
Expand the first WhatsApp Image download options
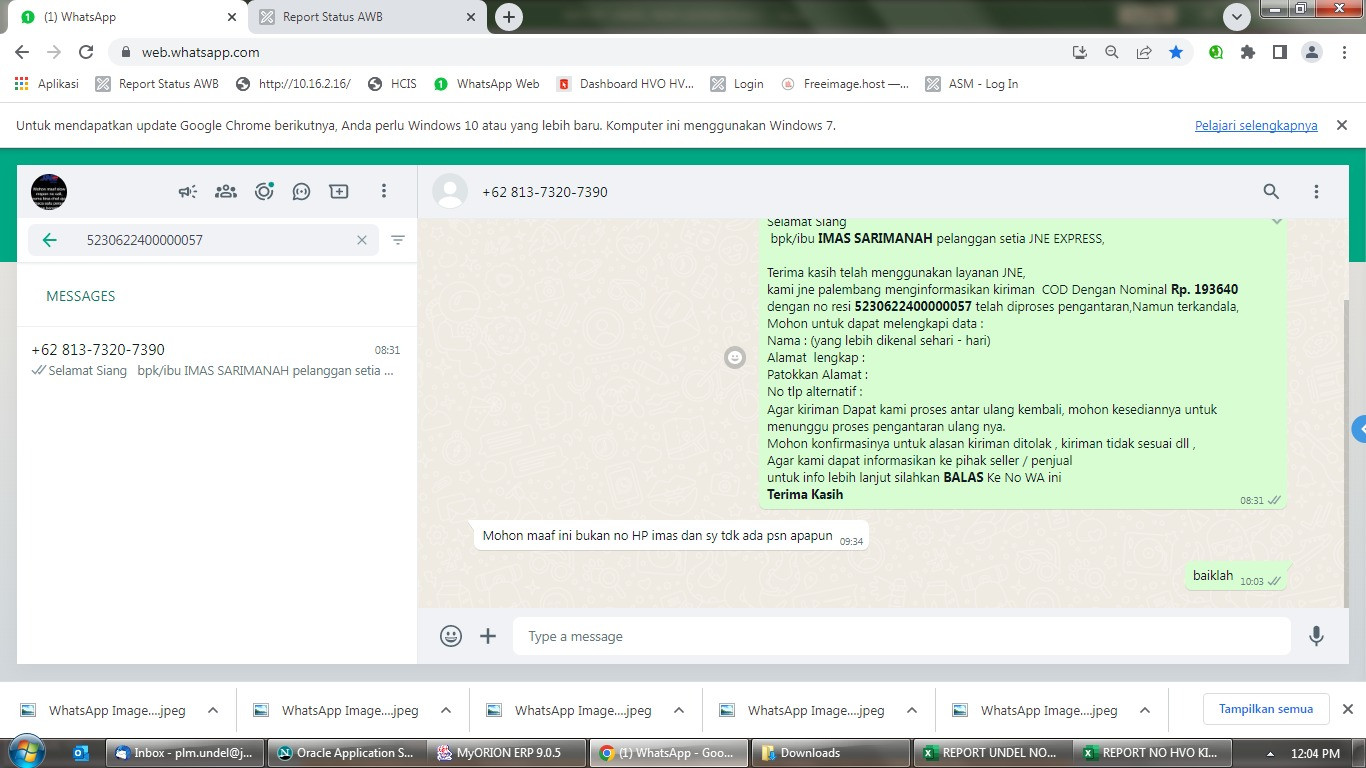(213, 711)
